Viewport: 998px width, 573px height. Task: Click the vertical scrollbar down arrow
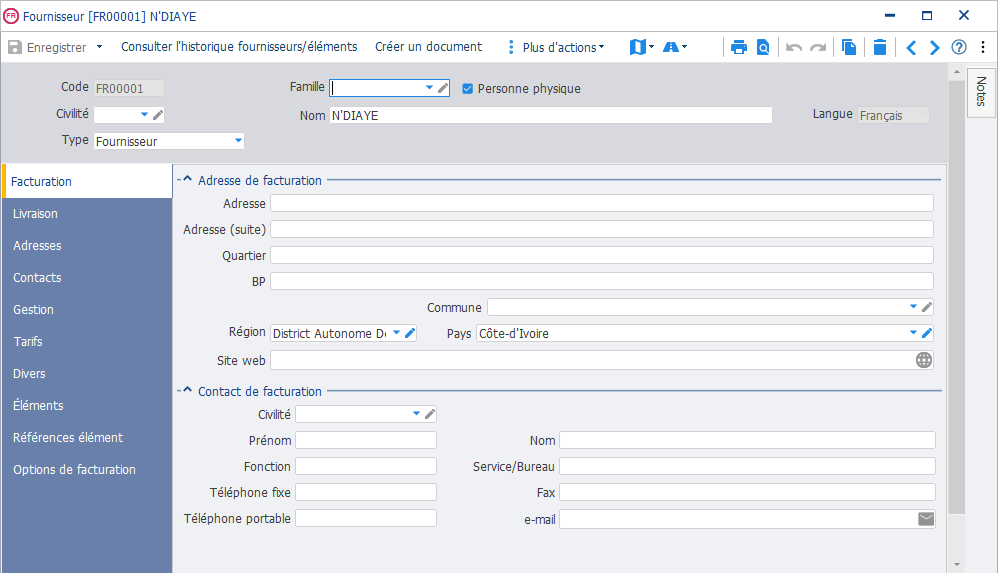[x=957, y=565]
